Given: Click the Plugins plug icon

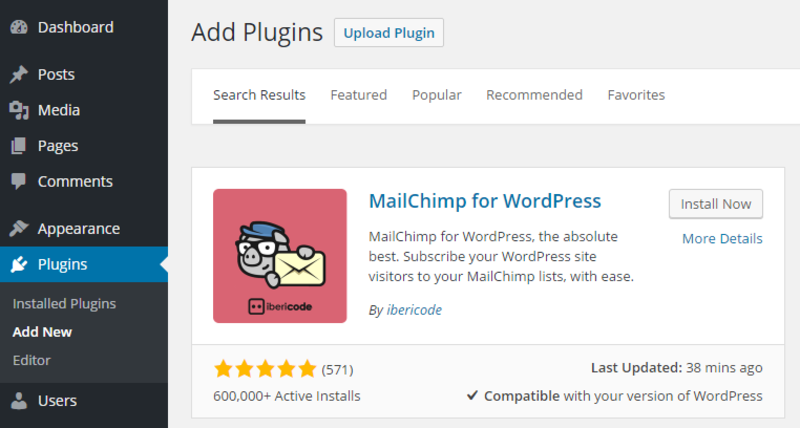Looking at the screenshot, I should click(x=19, y=264).
